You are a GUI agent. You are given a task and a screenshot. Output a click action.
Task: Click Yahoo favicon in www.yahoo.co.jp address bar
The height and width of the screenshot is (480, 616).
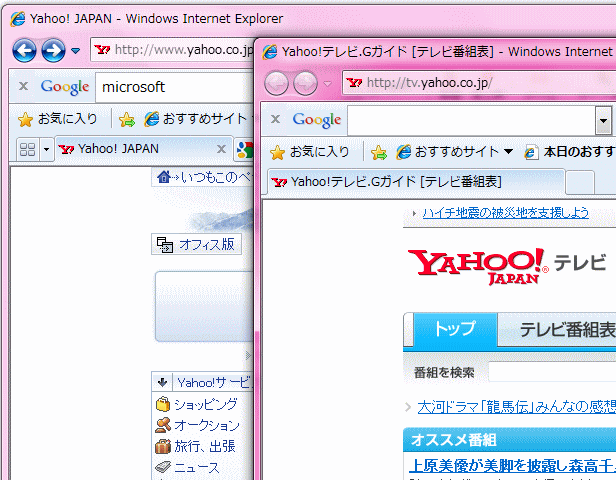tap(102, 50)
